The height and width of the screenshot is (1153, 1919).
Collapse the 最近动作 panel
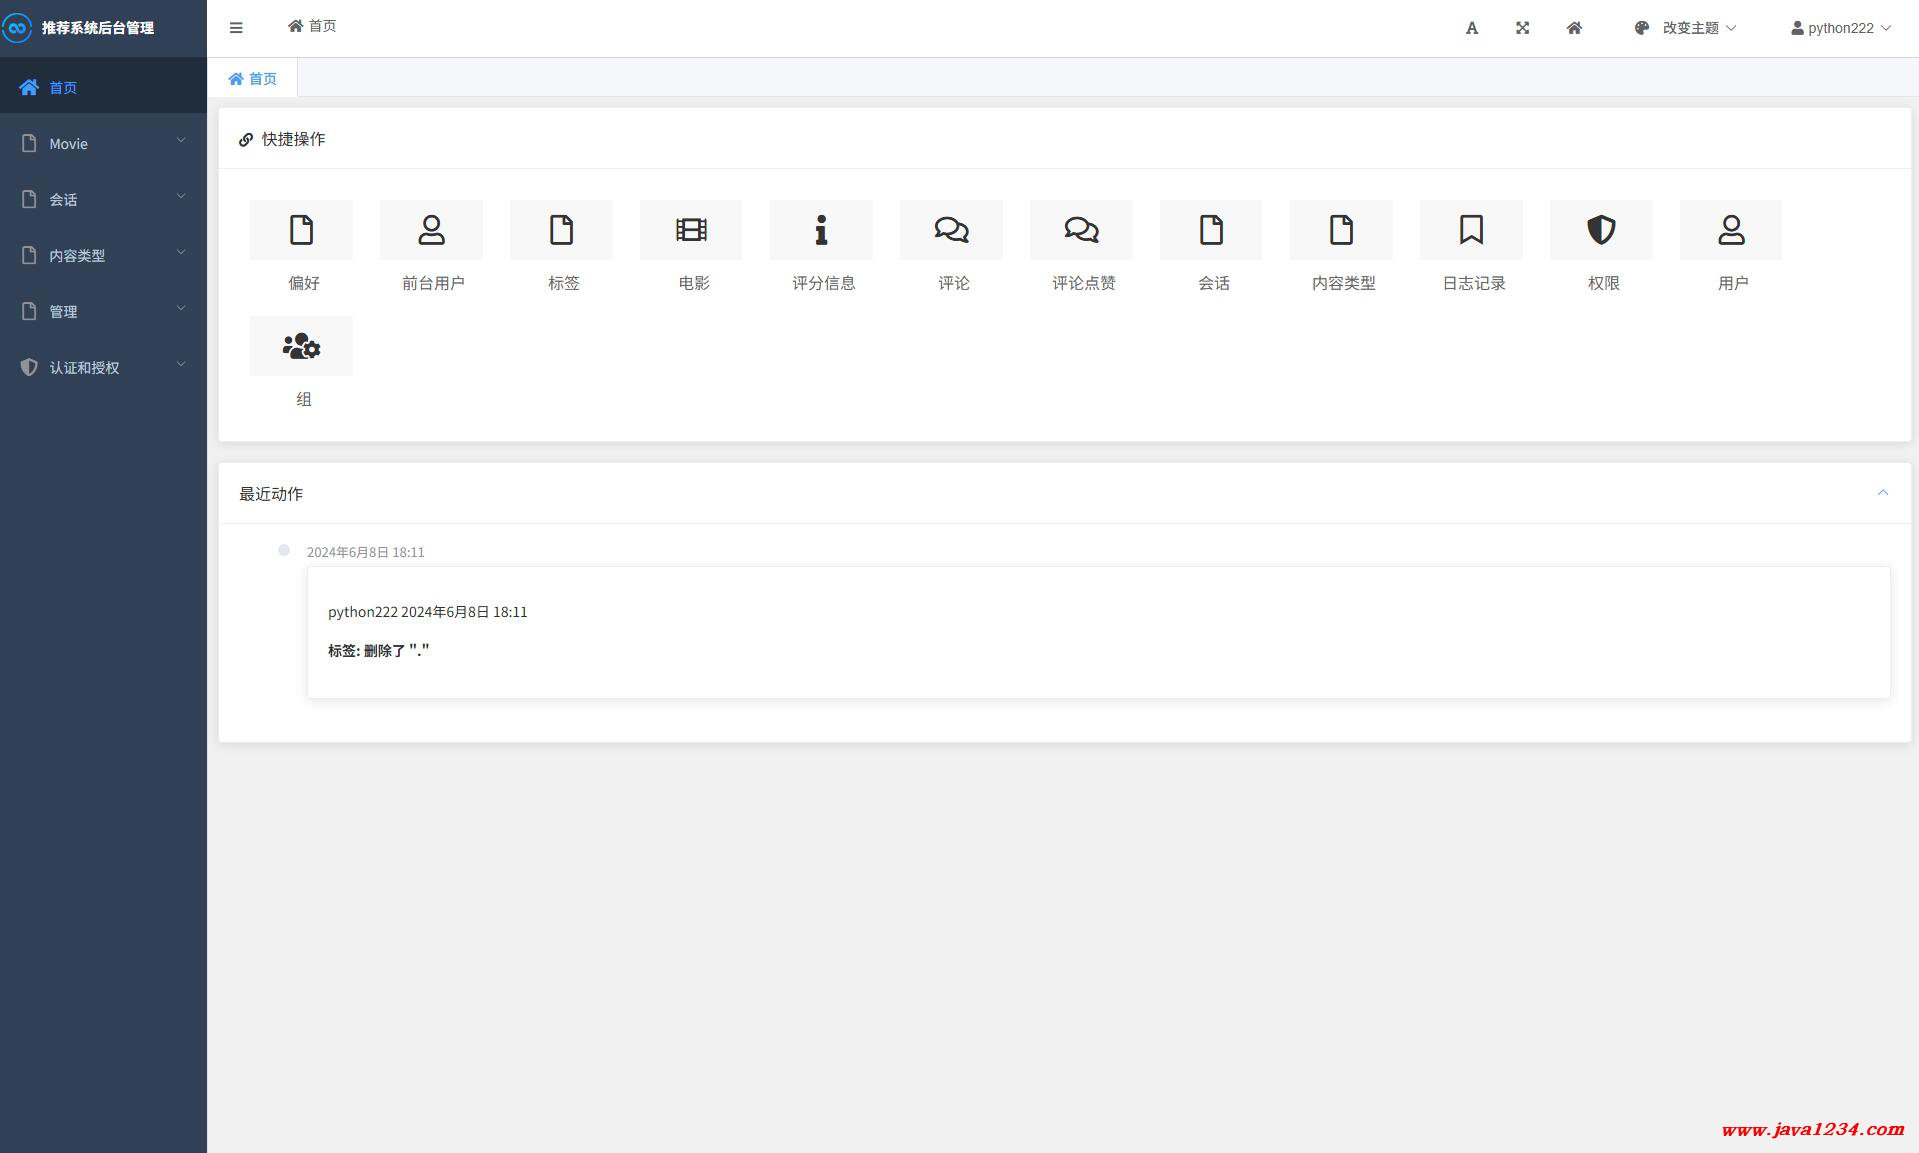[1882, 492]
